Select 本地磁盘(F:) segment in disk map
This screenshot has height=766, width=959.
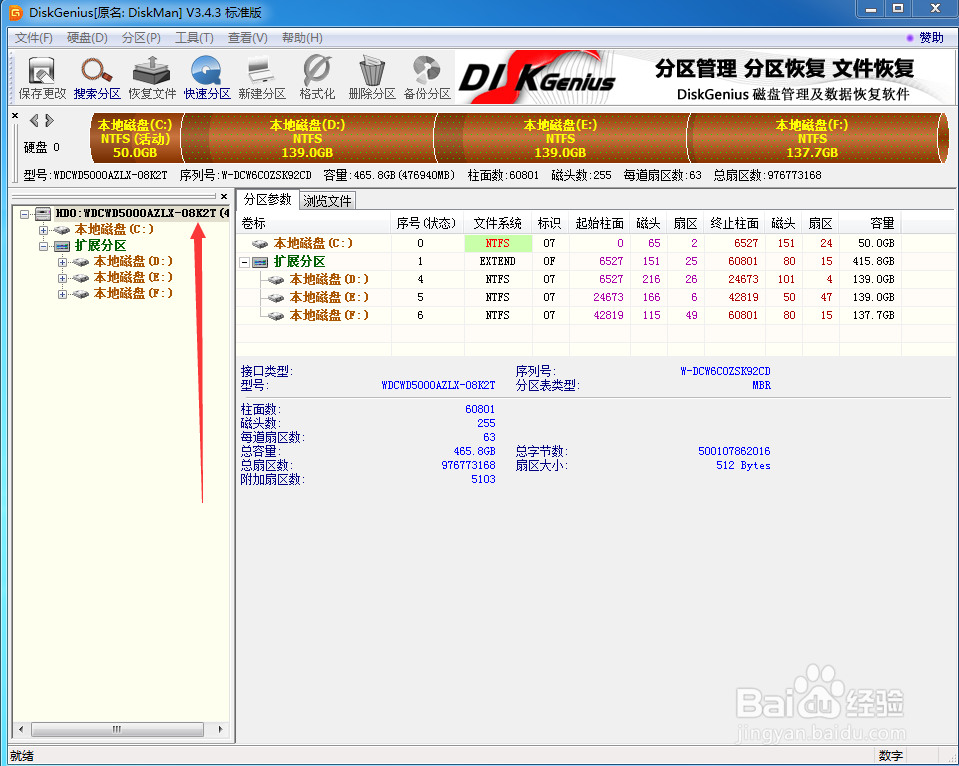tap(812, 138)
